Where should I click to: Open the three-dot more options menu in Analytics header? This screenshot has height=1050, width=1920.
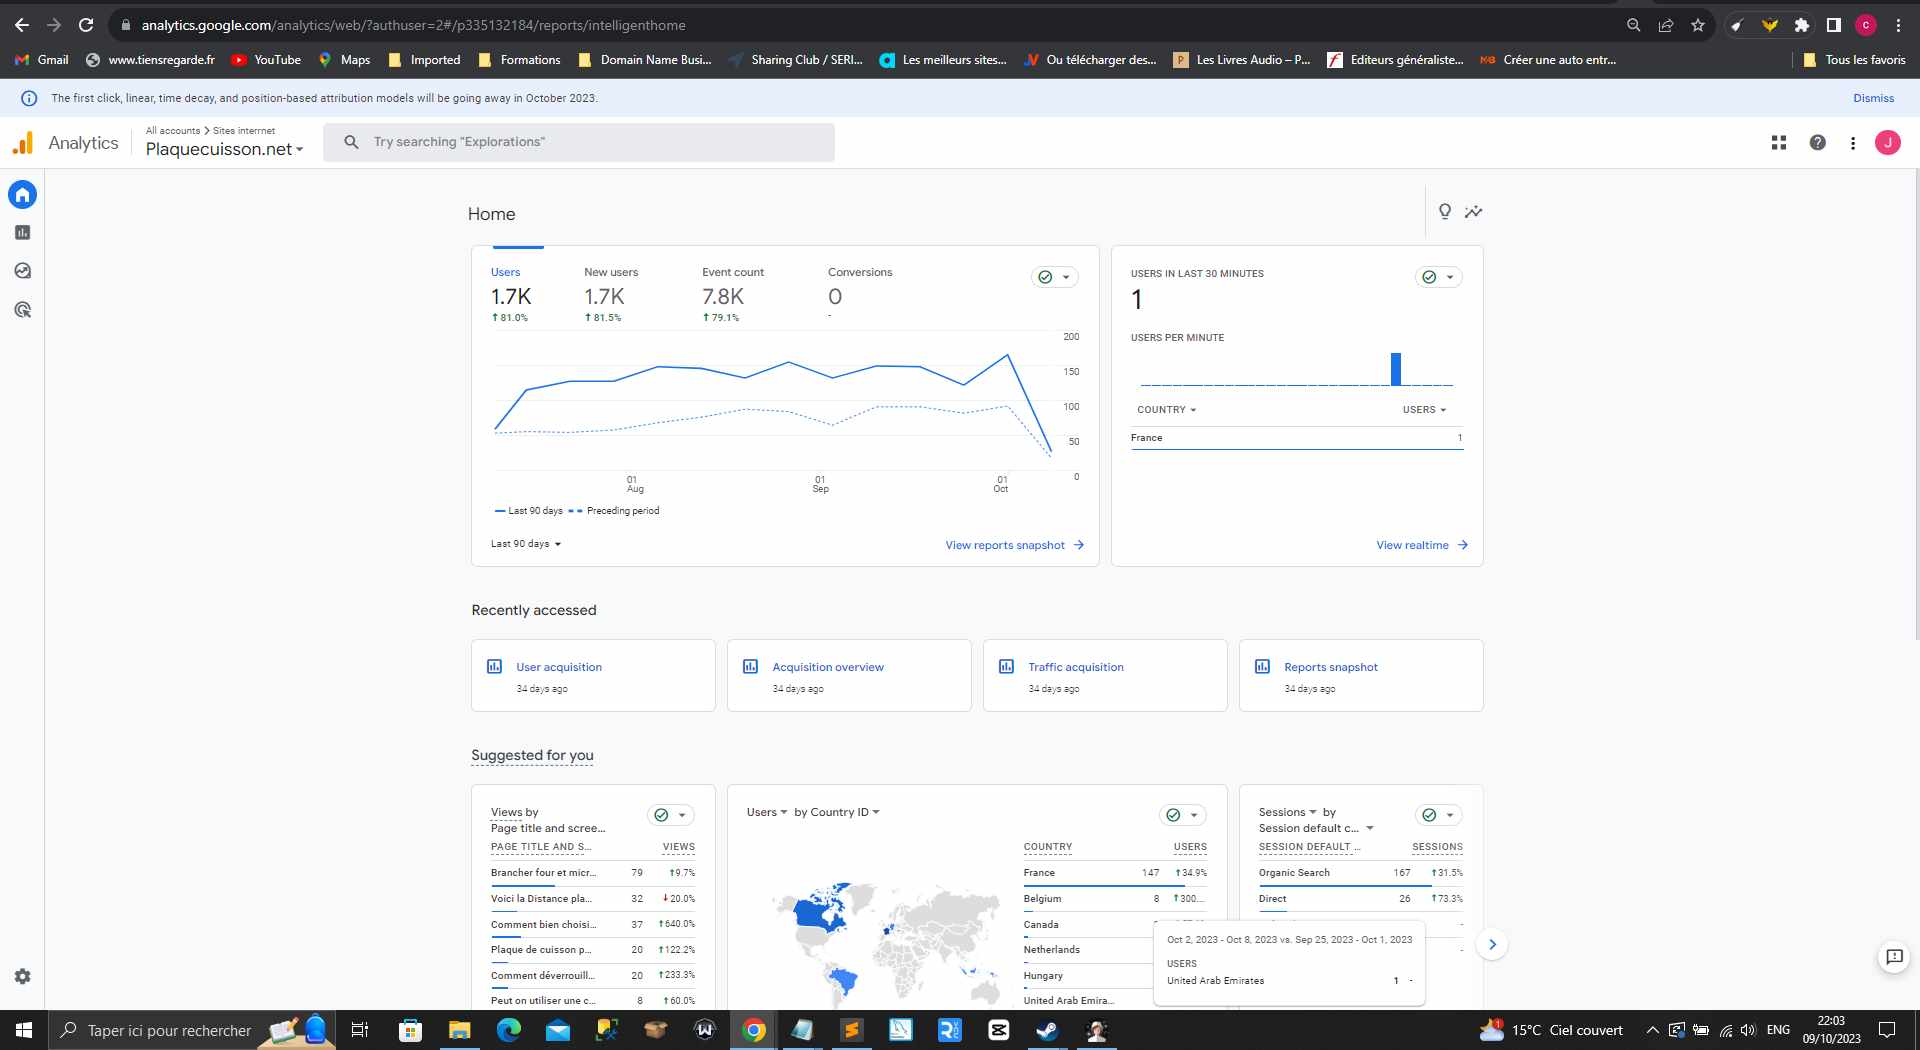1852,143
